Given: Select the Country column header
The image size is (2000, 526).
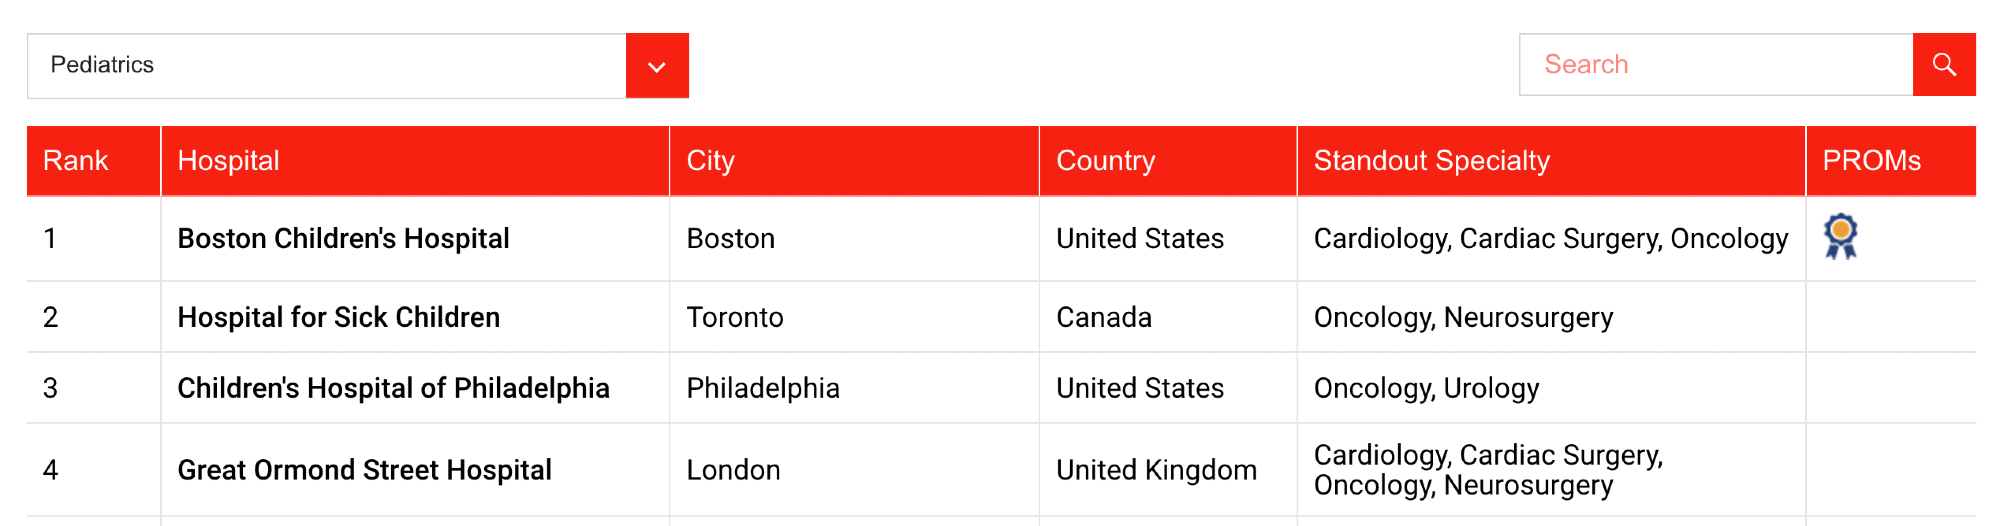Looking at the screenshot, I should pos(1106,161).
